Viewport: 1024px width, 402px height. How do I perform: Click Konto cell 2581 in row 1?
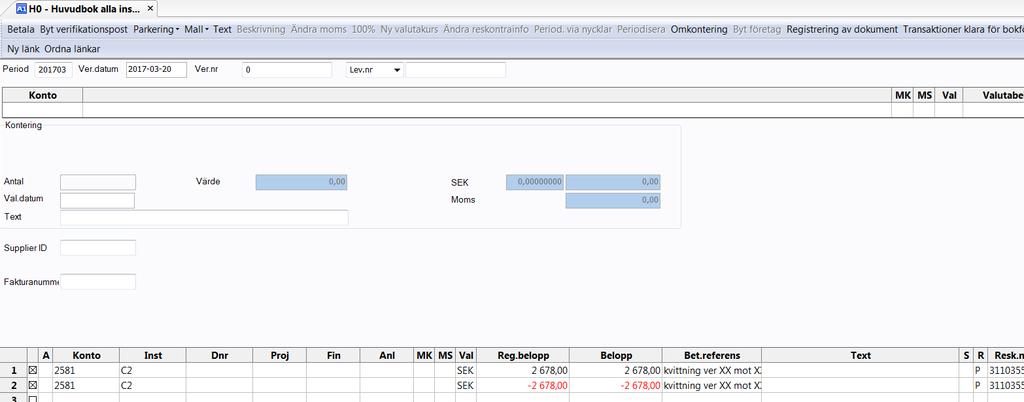(x=86, y=370)
